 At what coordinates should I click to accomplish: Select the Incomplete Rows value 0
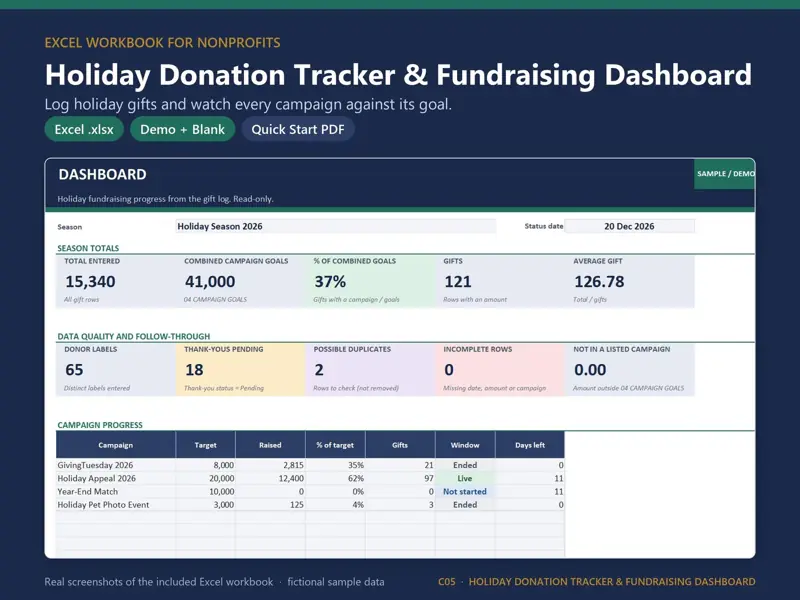coord(449,370)
